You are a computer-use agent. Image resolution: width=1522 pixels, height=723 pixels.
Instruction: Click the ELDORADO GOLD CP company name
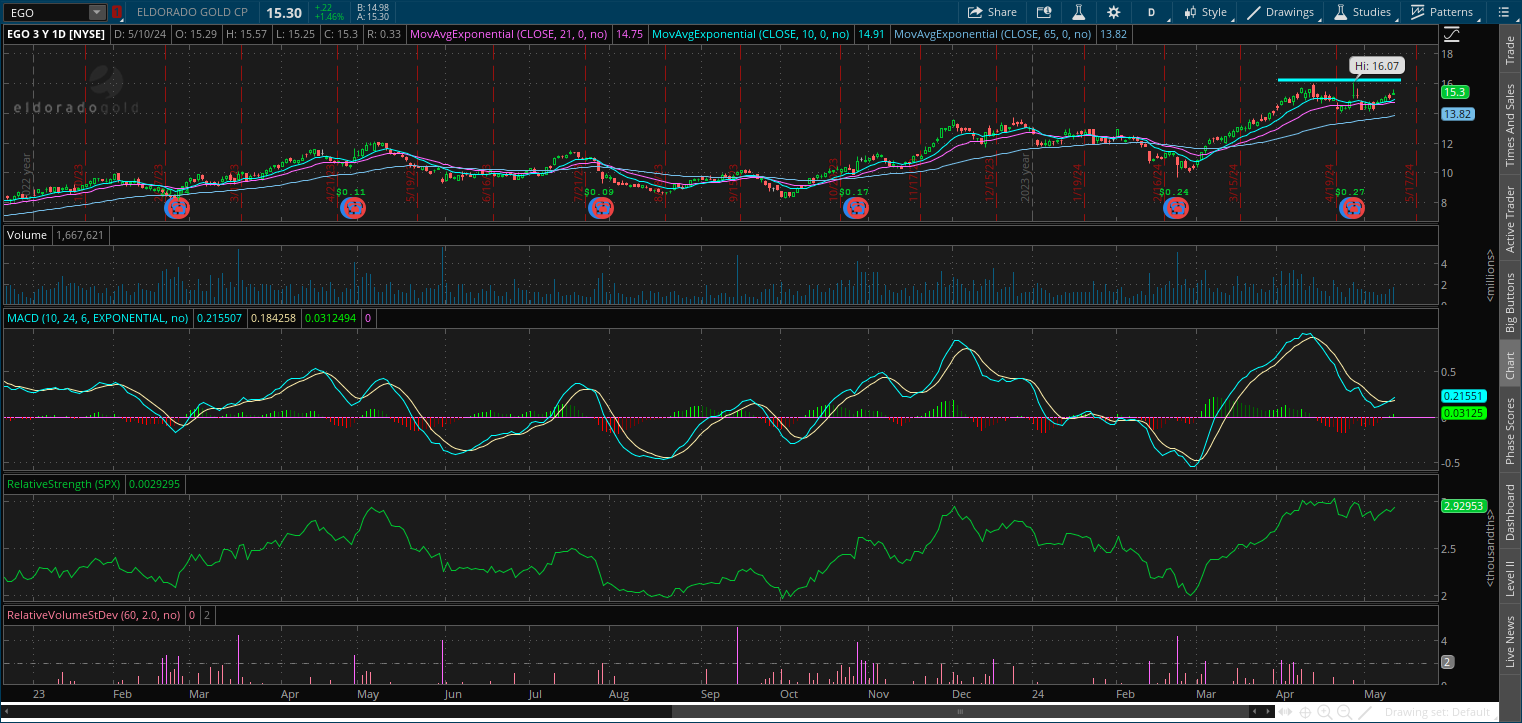coord(192,12)
